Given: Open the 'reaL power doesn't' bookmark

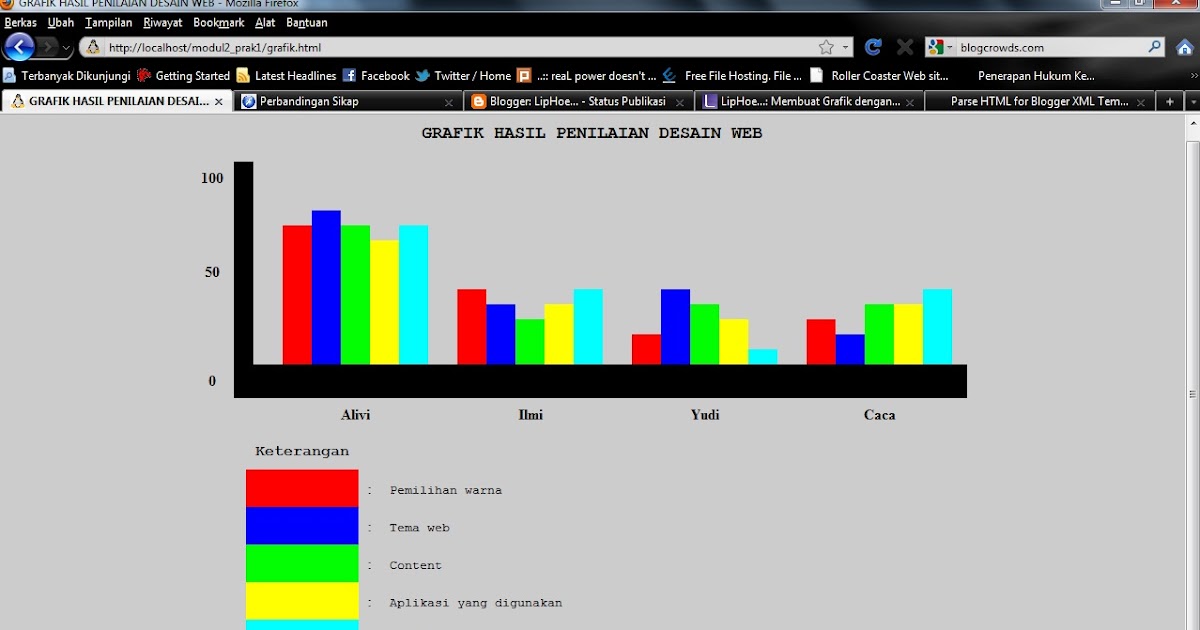Looking at the screenshot, I should (x=588, y=75).
